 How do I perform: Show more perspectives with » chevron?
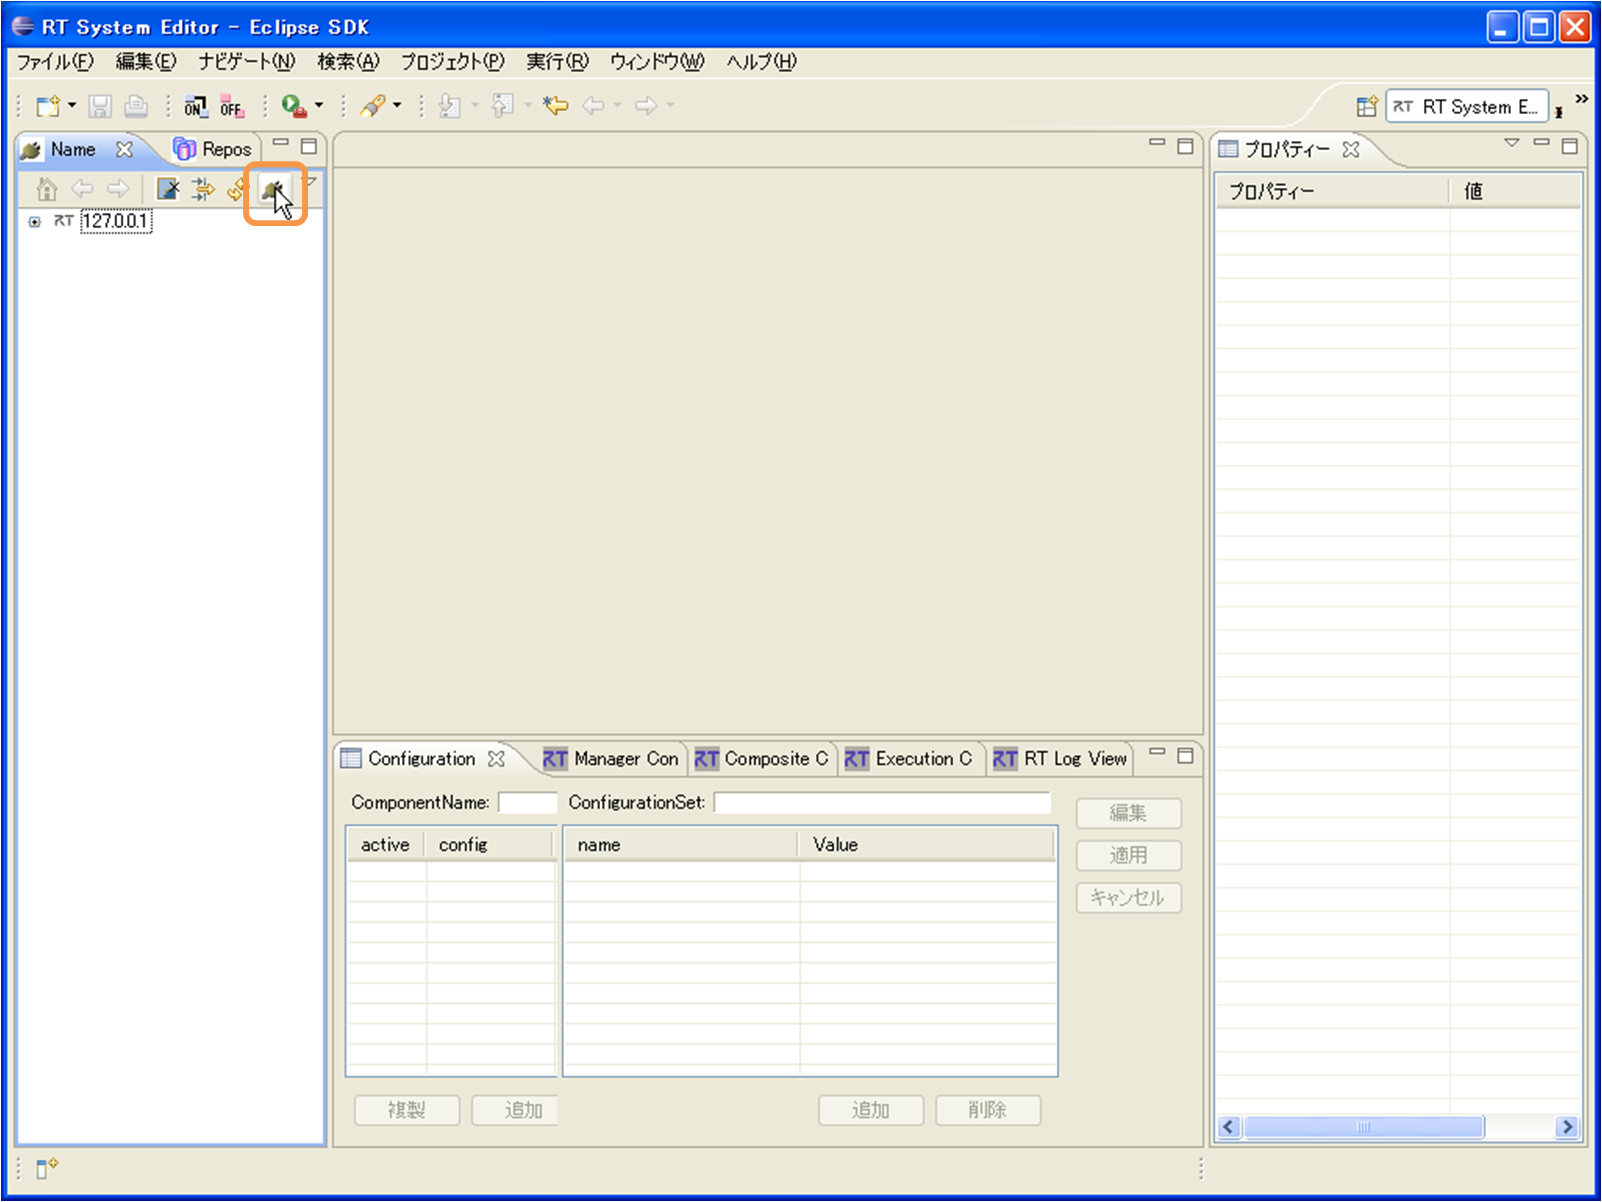click(1581, 98)
